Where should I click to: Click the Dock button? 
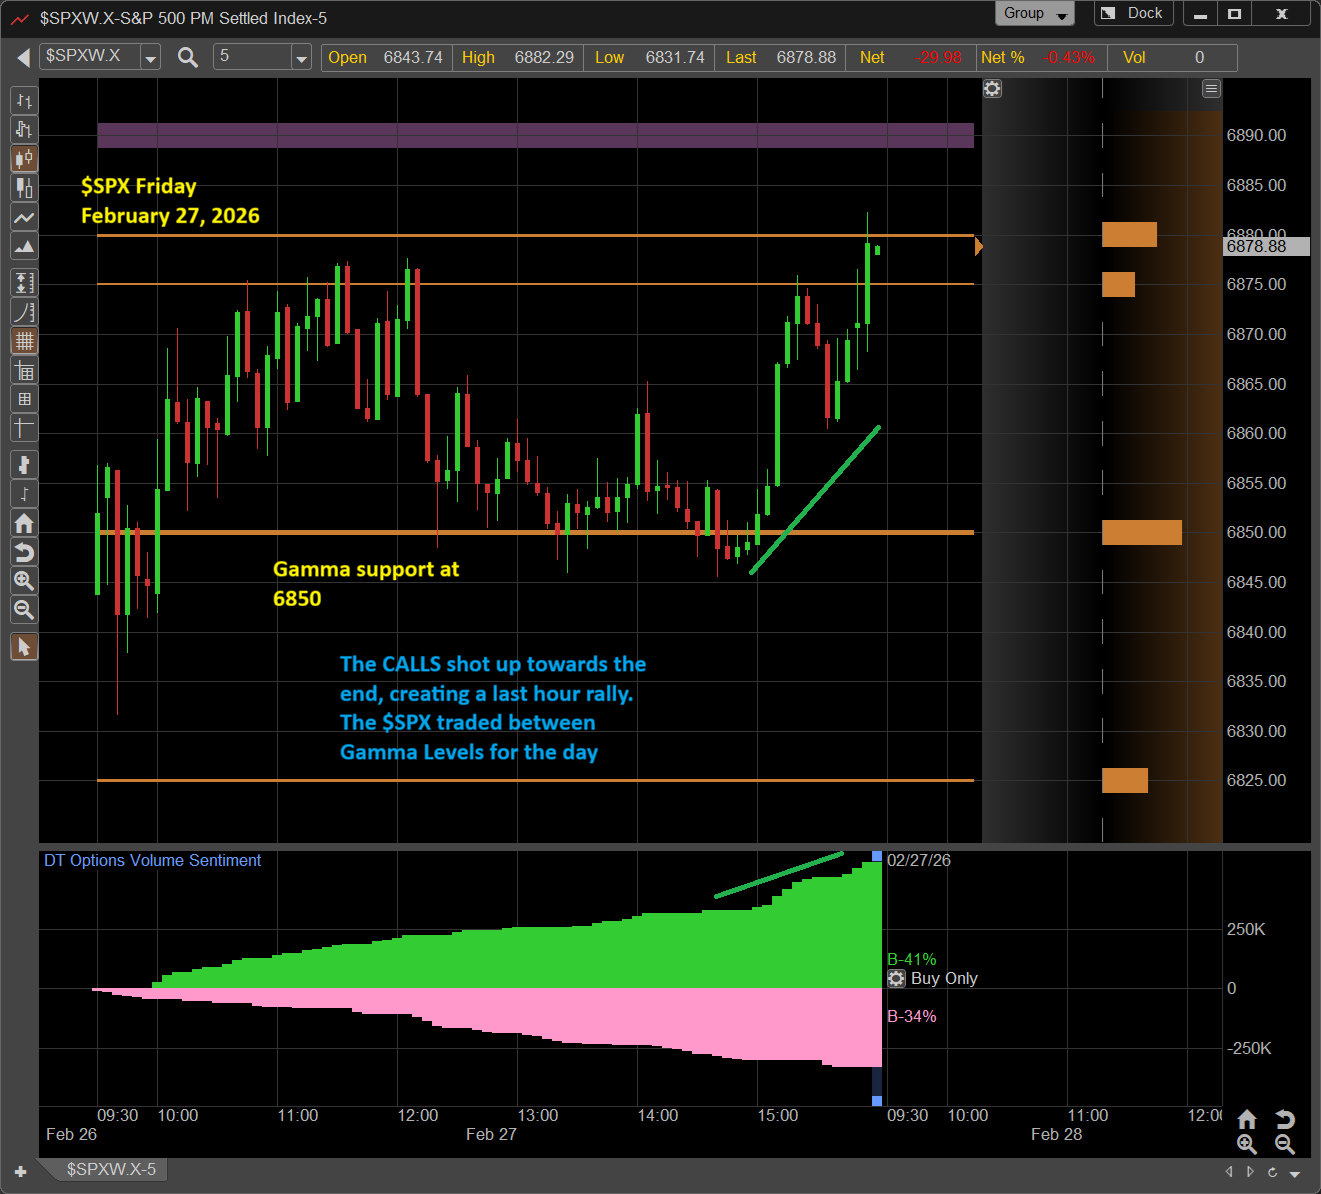pyautogui.click(x=1134, y=14)
